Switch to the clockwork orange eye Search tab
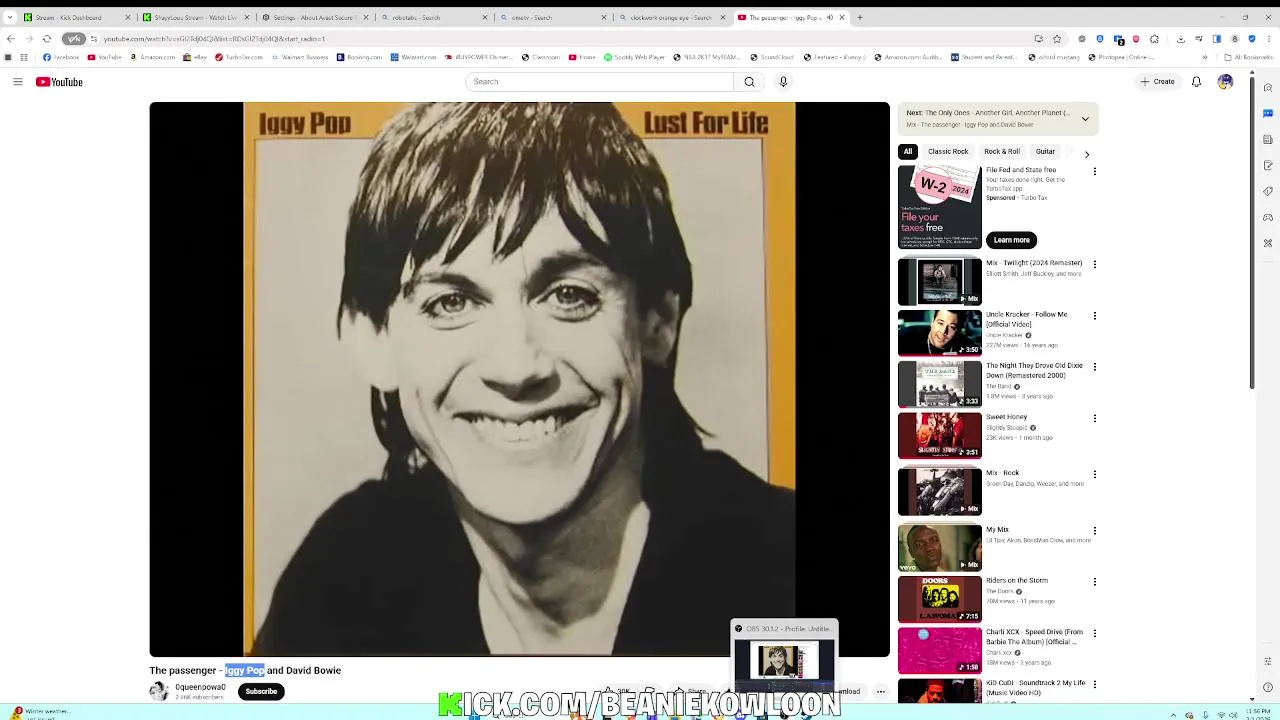This screenshot has height=720, width=1280. click(x=670, y=17)
